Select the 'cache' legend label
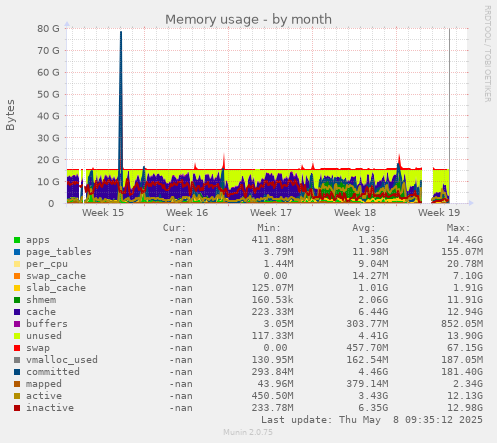Screen dimensions: 497x443 point(41,312)
